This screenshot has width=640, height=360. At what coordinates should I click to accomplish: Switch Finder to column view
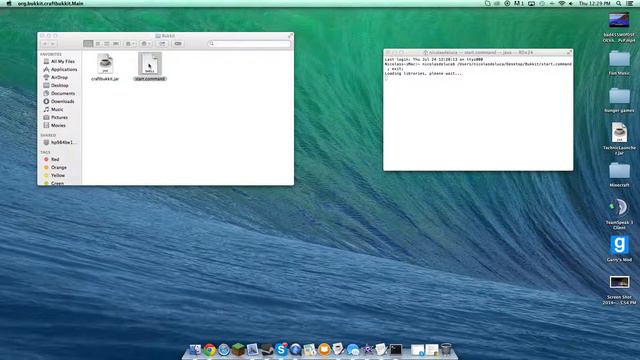(107, 44)
